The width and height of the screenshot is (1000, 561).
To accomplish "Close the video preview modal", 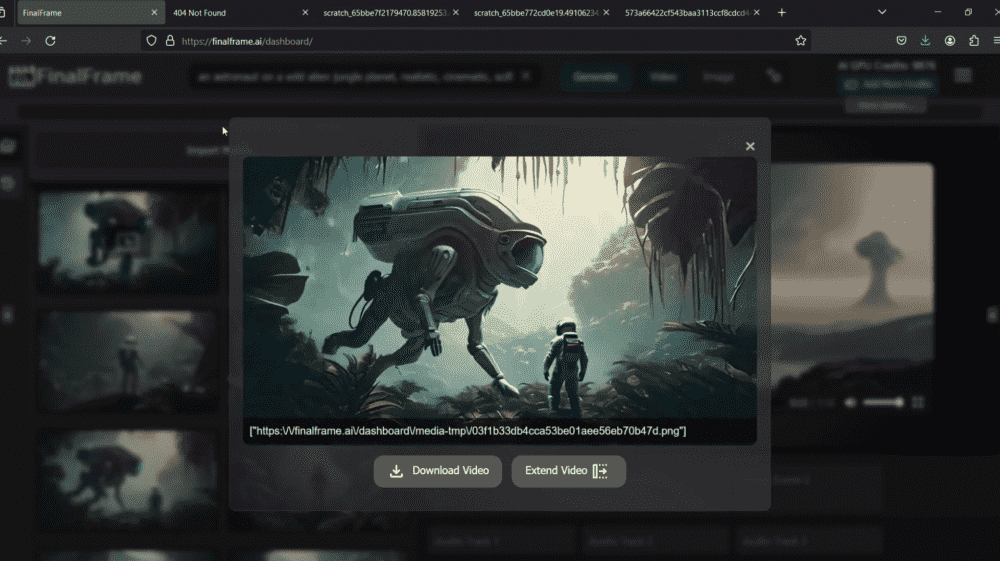I will [750, 146].
